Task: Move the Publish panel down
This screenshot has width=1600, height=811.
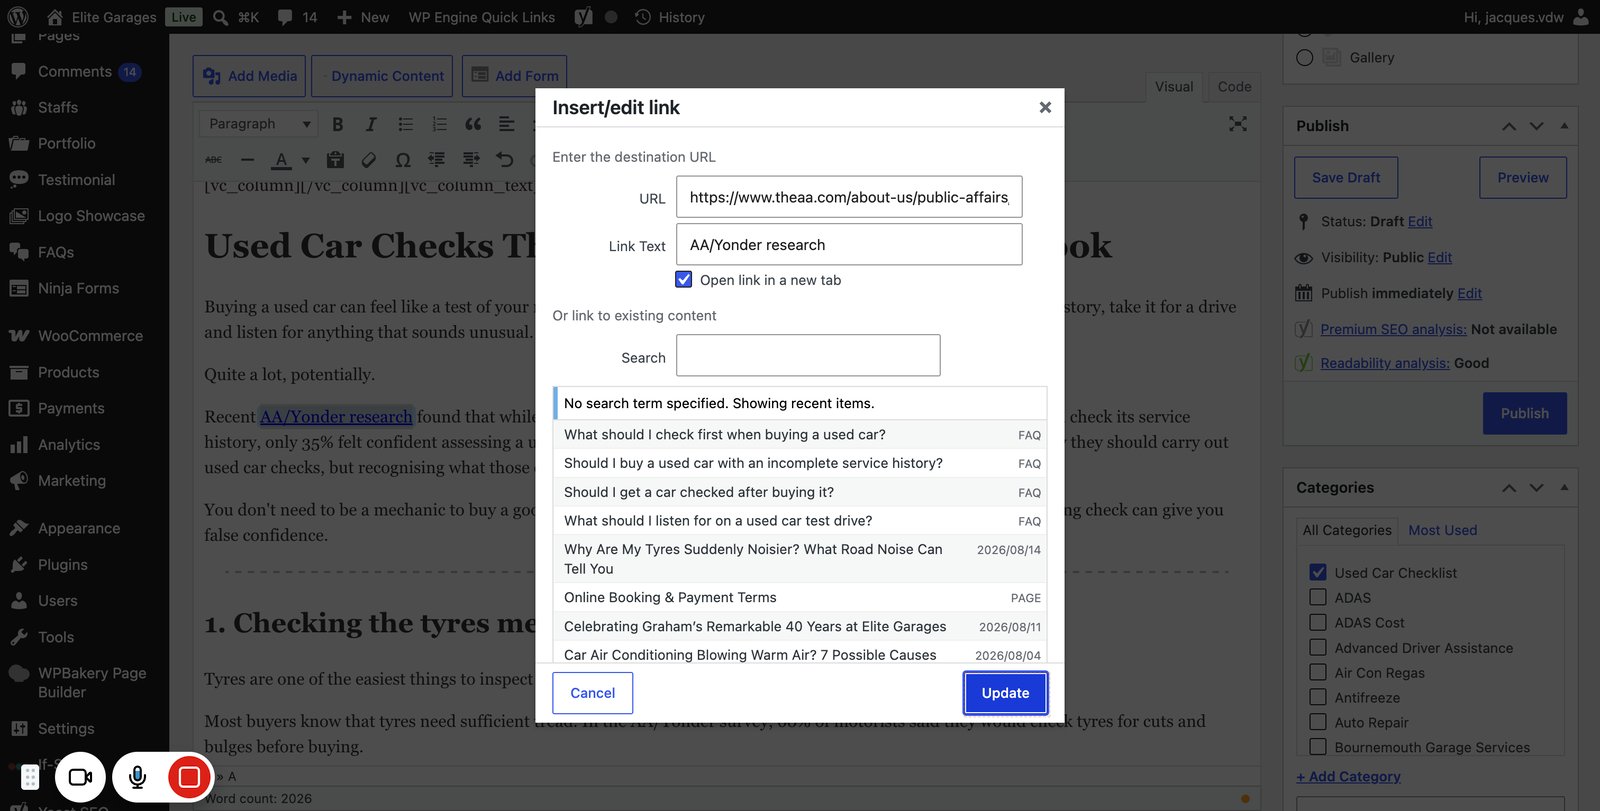Action: pos(1537,126)
